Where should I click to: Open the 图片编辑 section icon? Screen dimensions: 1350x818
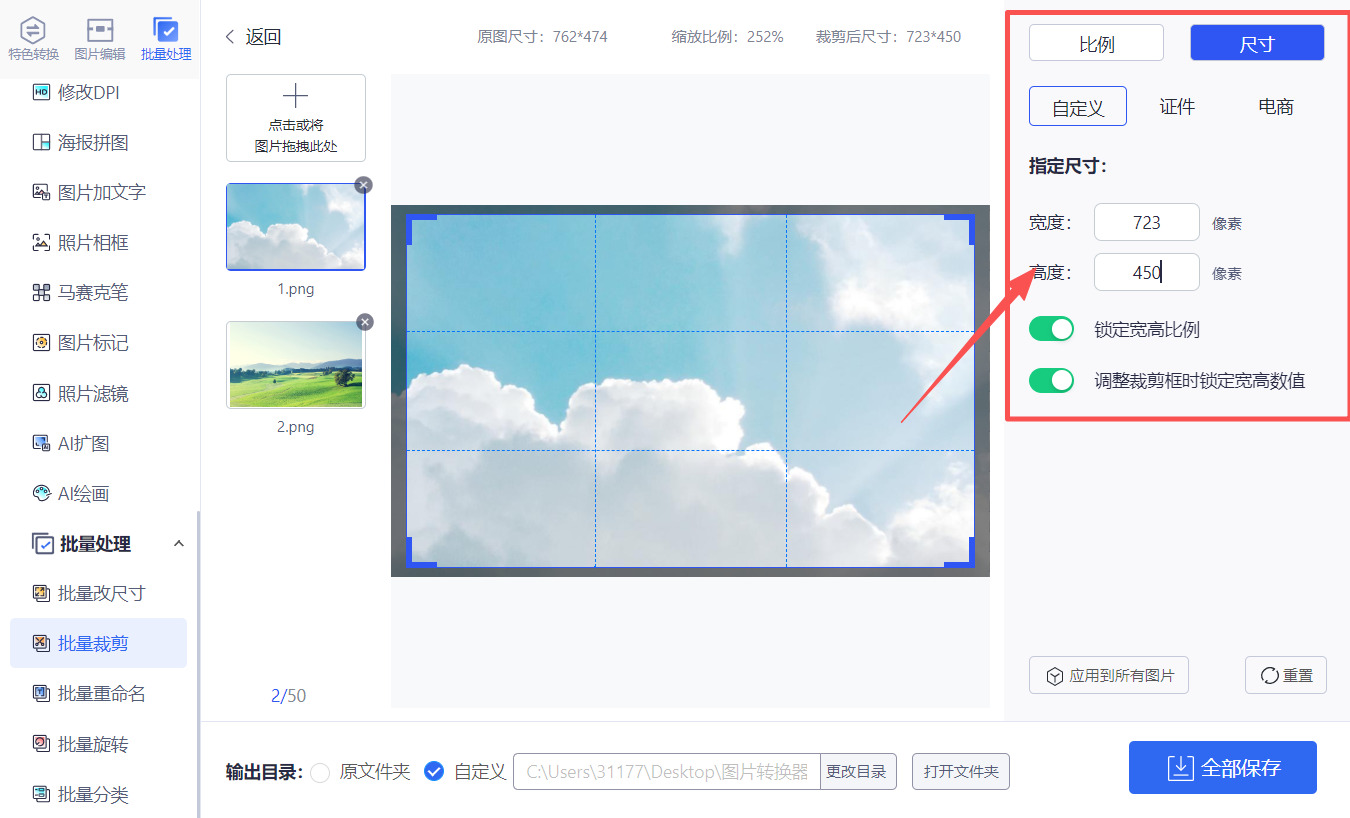pyautogui.click(x=100, y=30)
